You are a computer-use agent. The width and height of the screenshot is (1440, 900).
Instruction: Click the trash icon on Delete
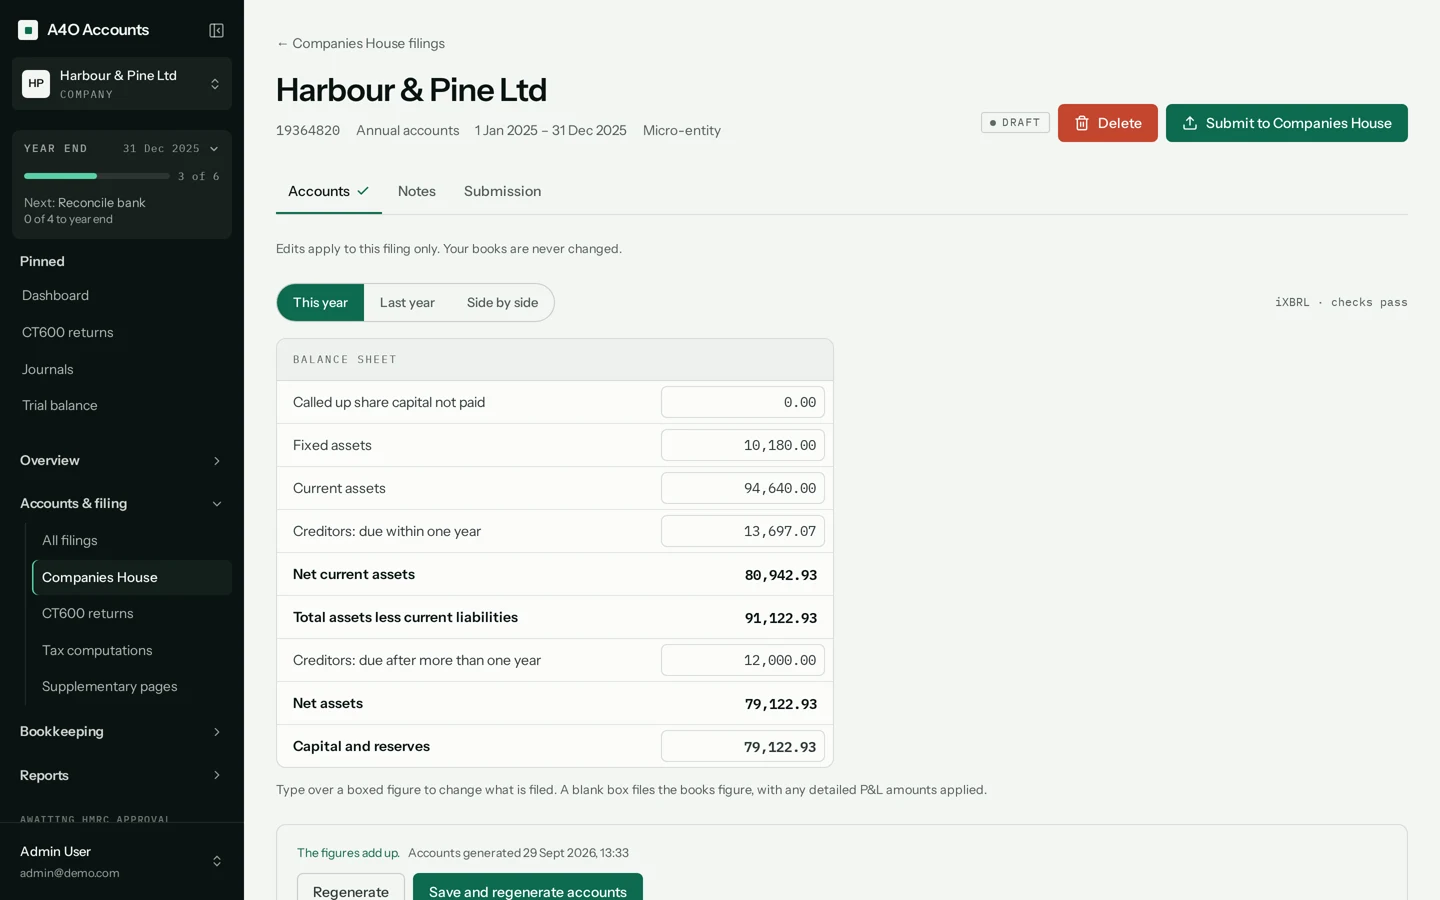coord(1082,123)
